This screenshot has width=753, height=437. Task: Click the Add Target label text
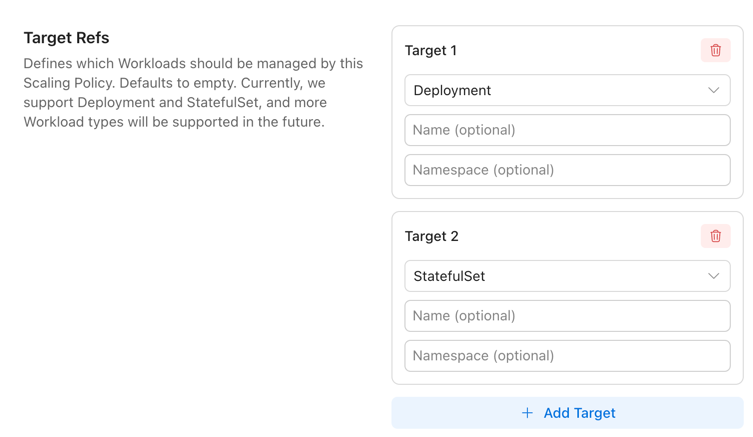(579, 413)
